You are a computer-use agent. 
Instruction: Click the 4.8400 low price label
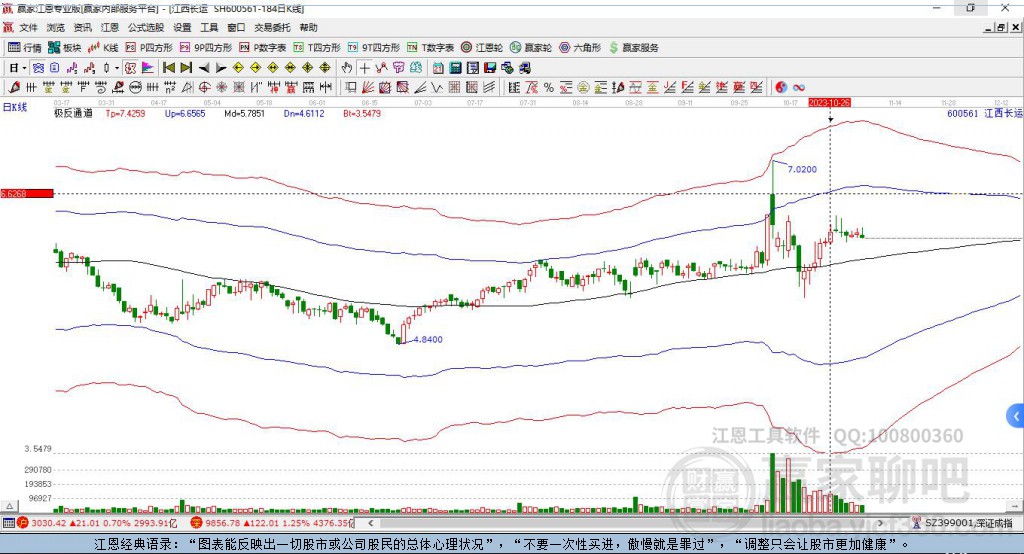coord(428,340)
